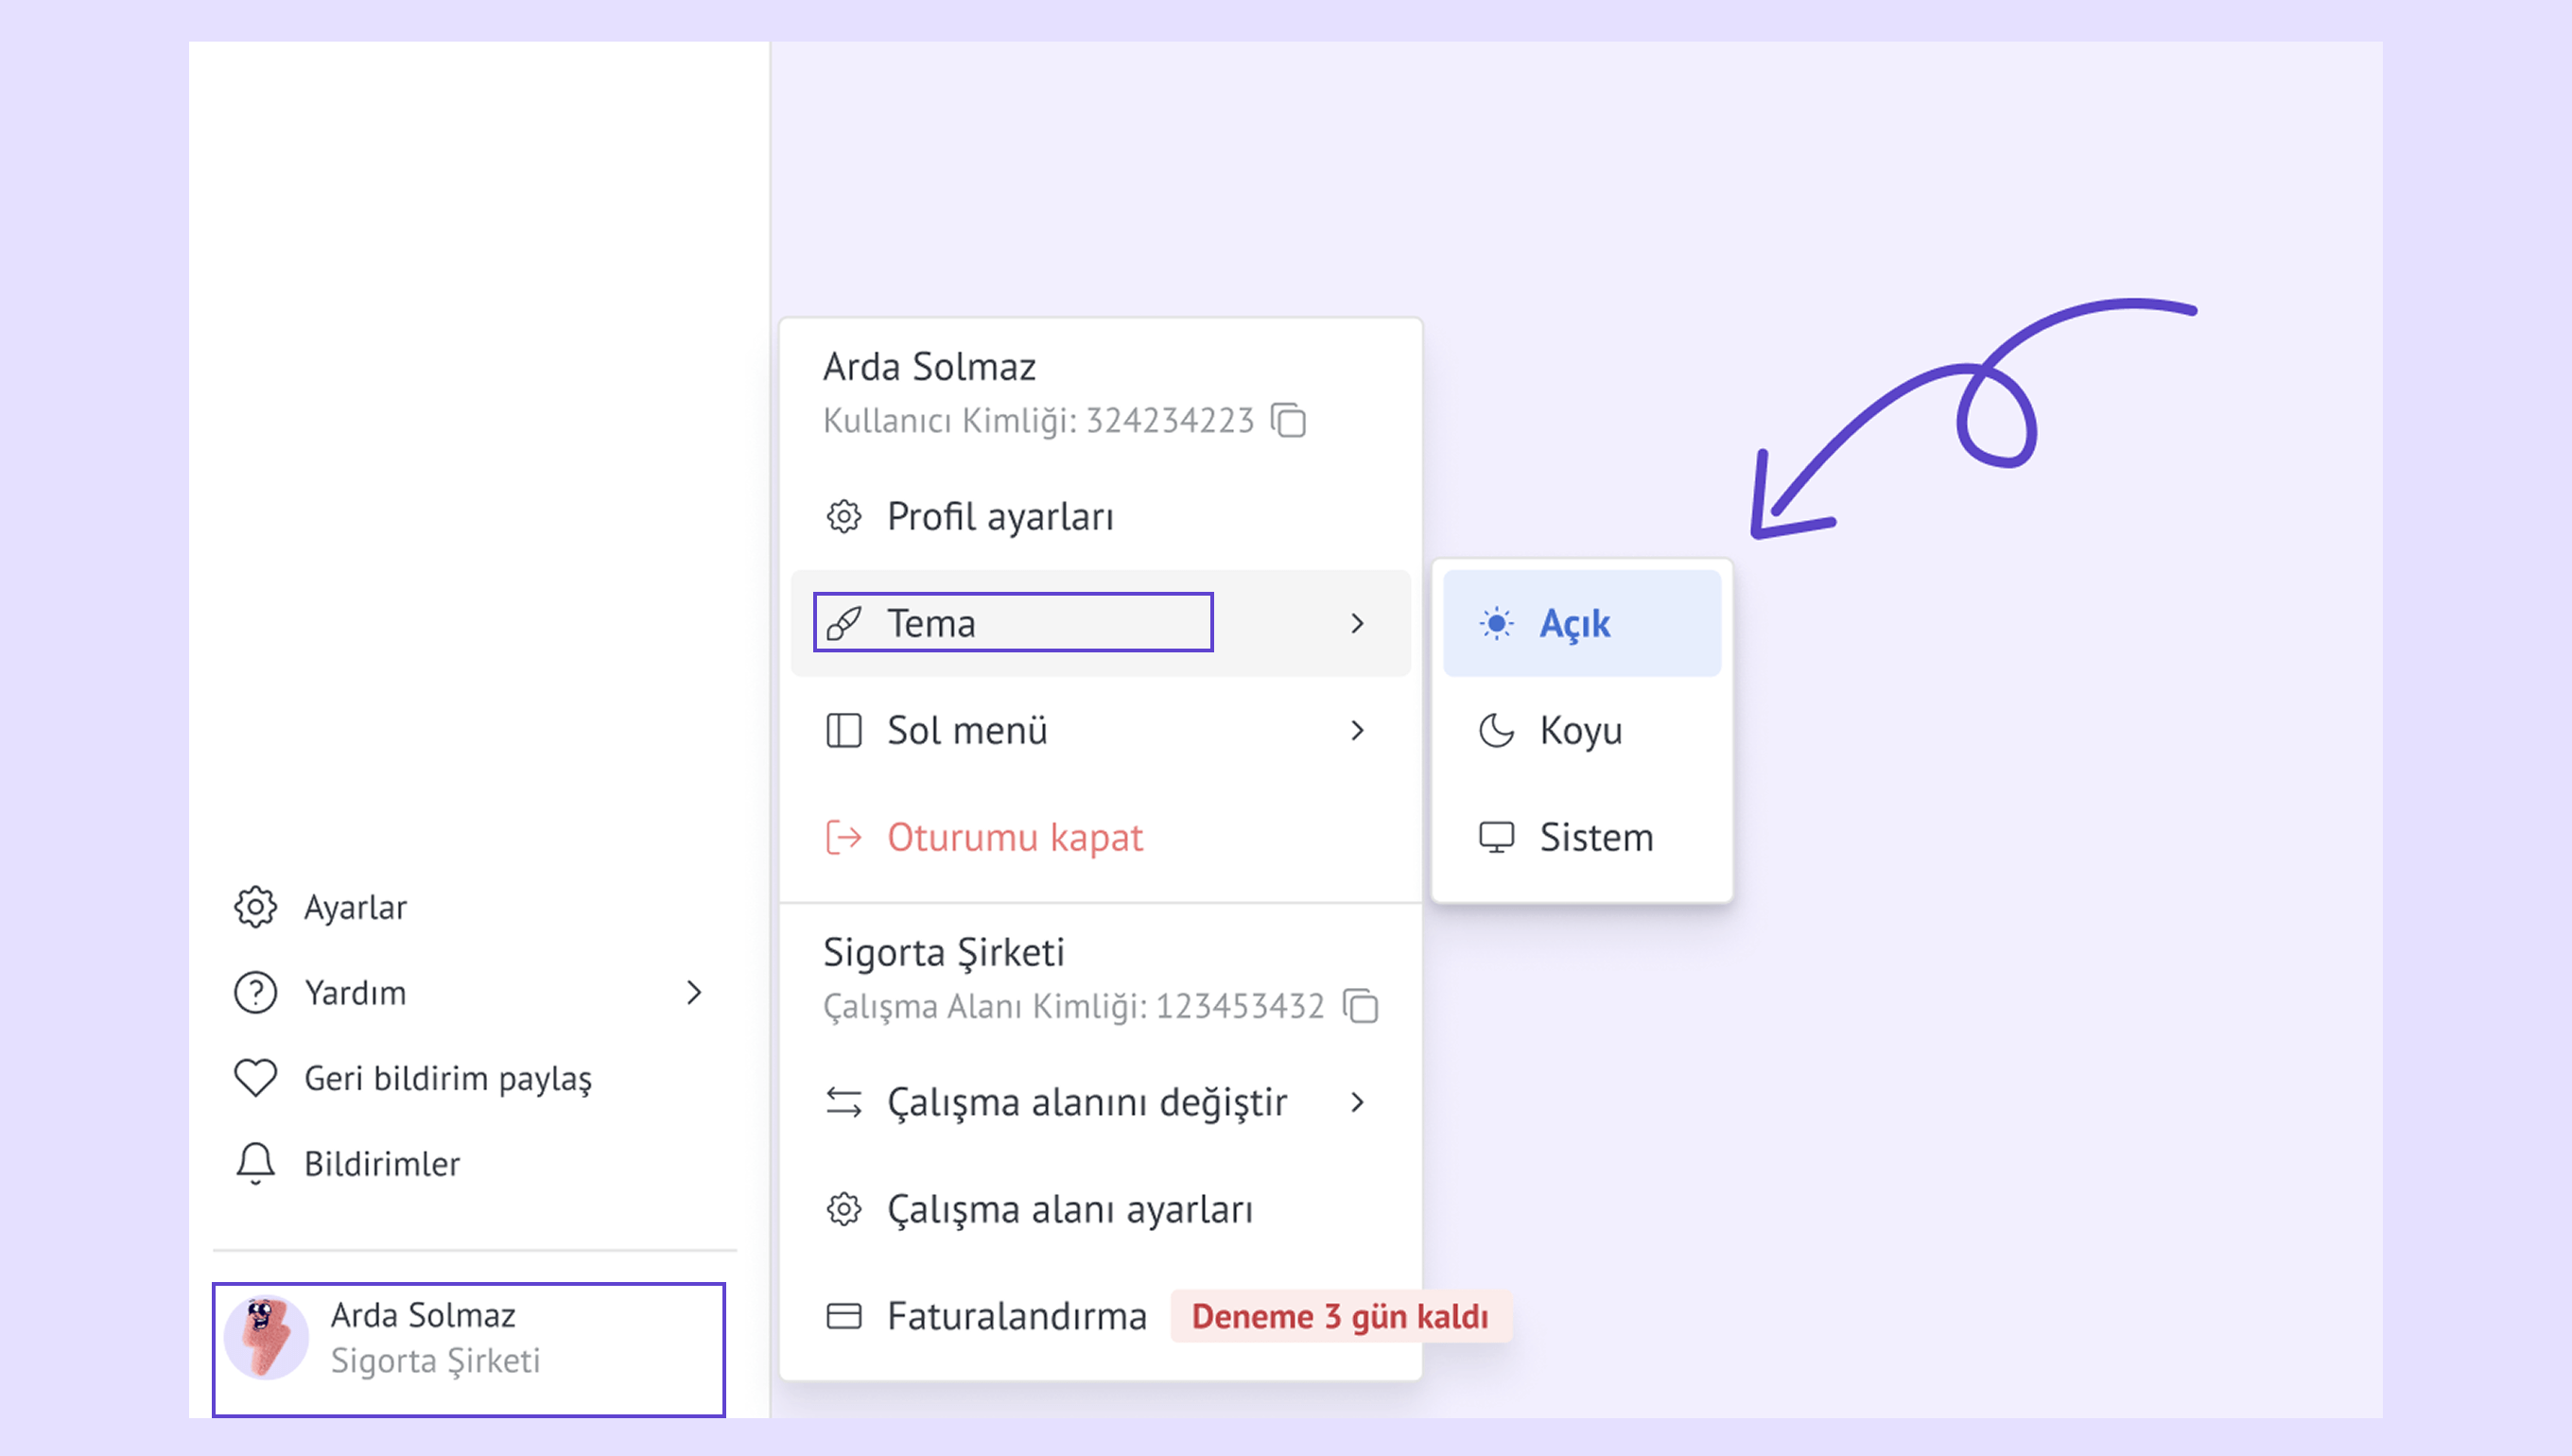Copy the Çalışma Alanı Kimliği workspace ID

1360,1006
